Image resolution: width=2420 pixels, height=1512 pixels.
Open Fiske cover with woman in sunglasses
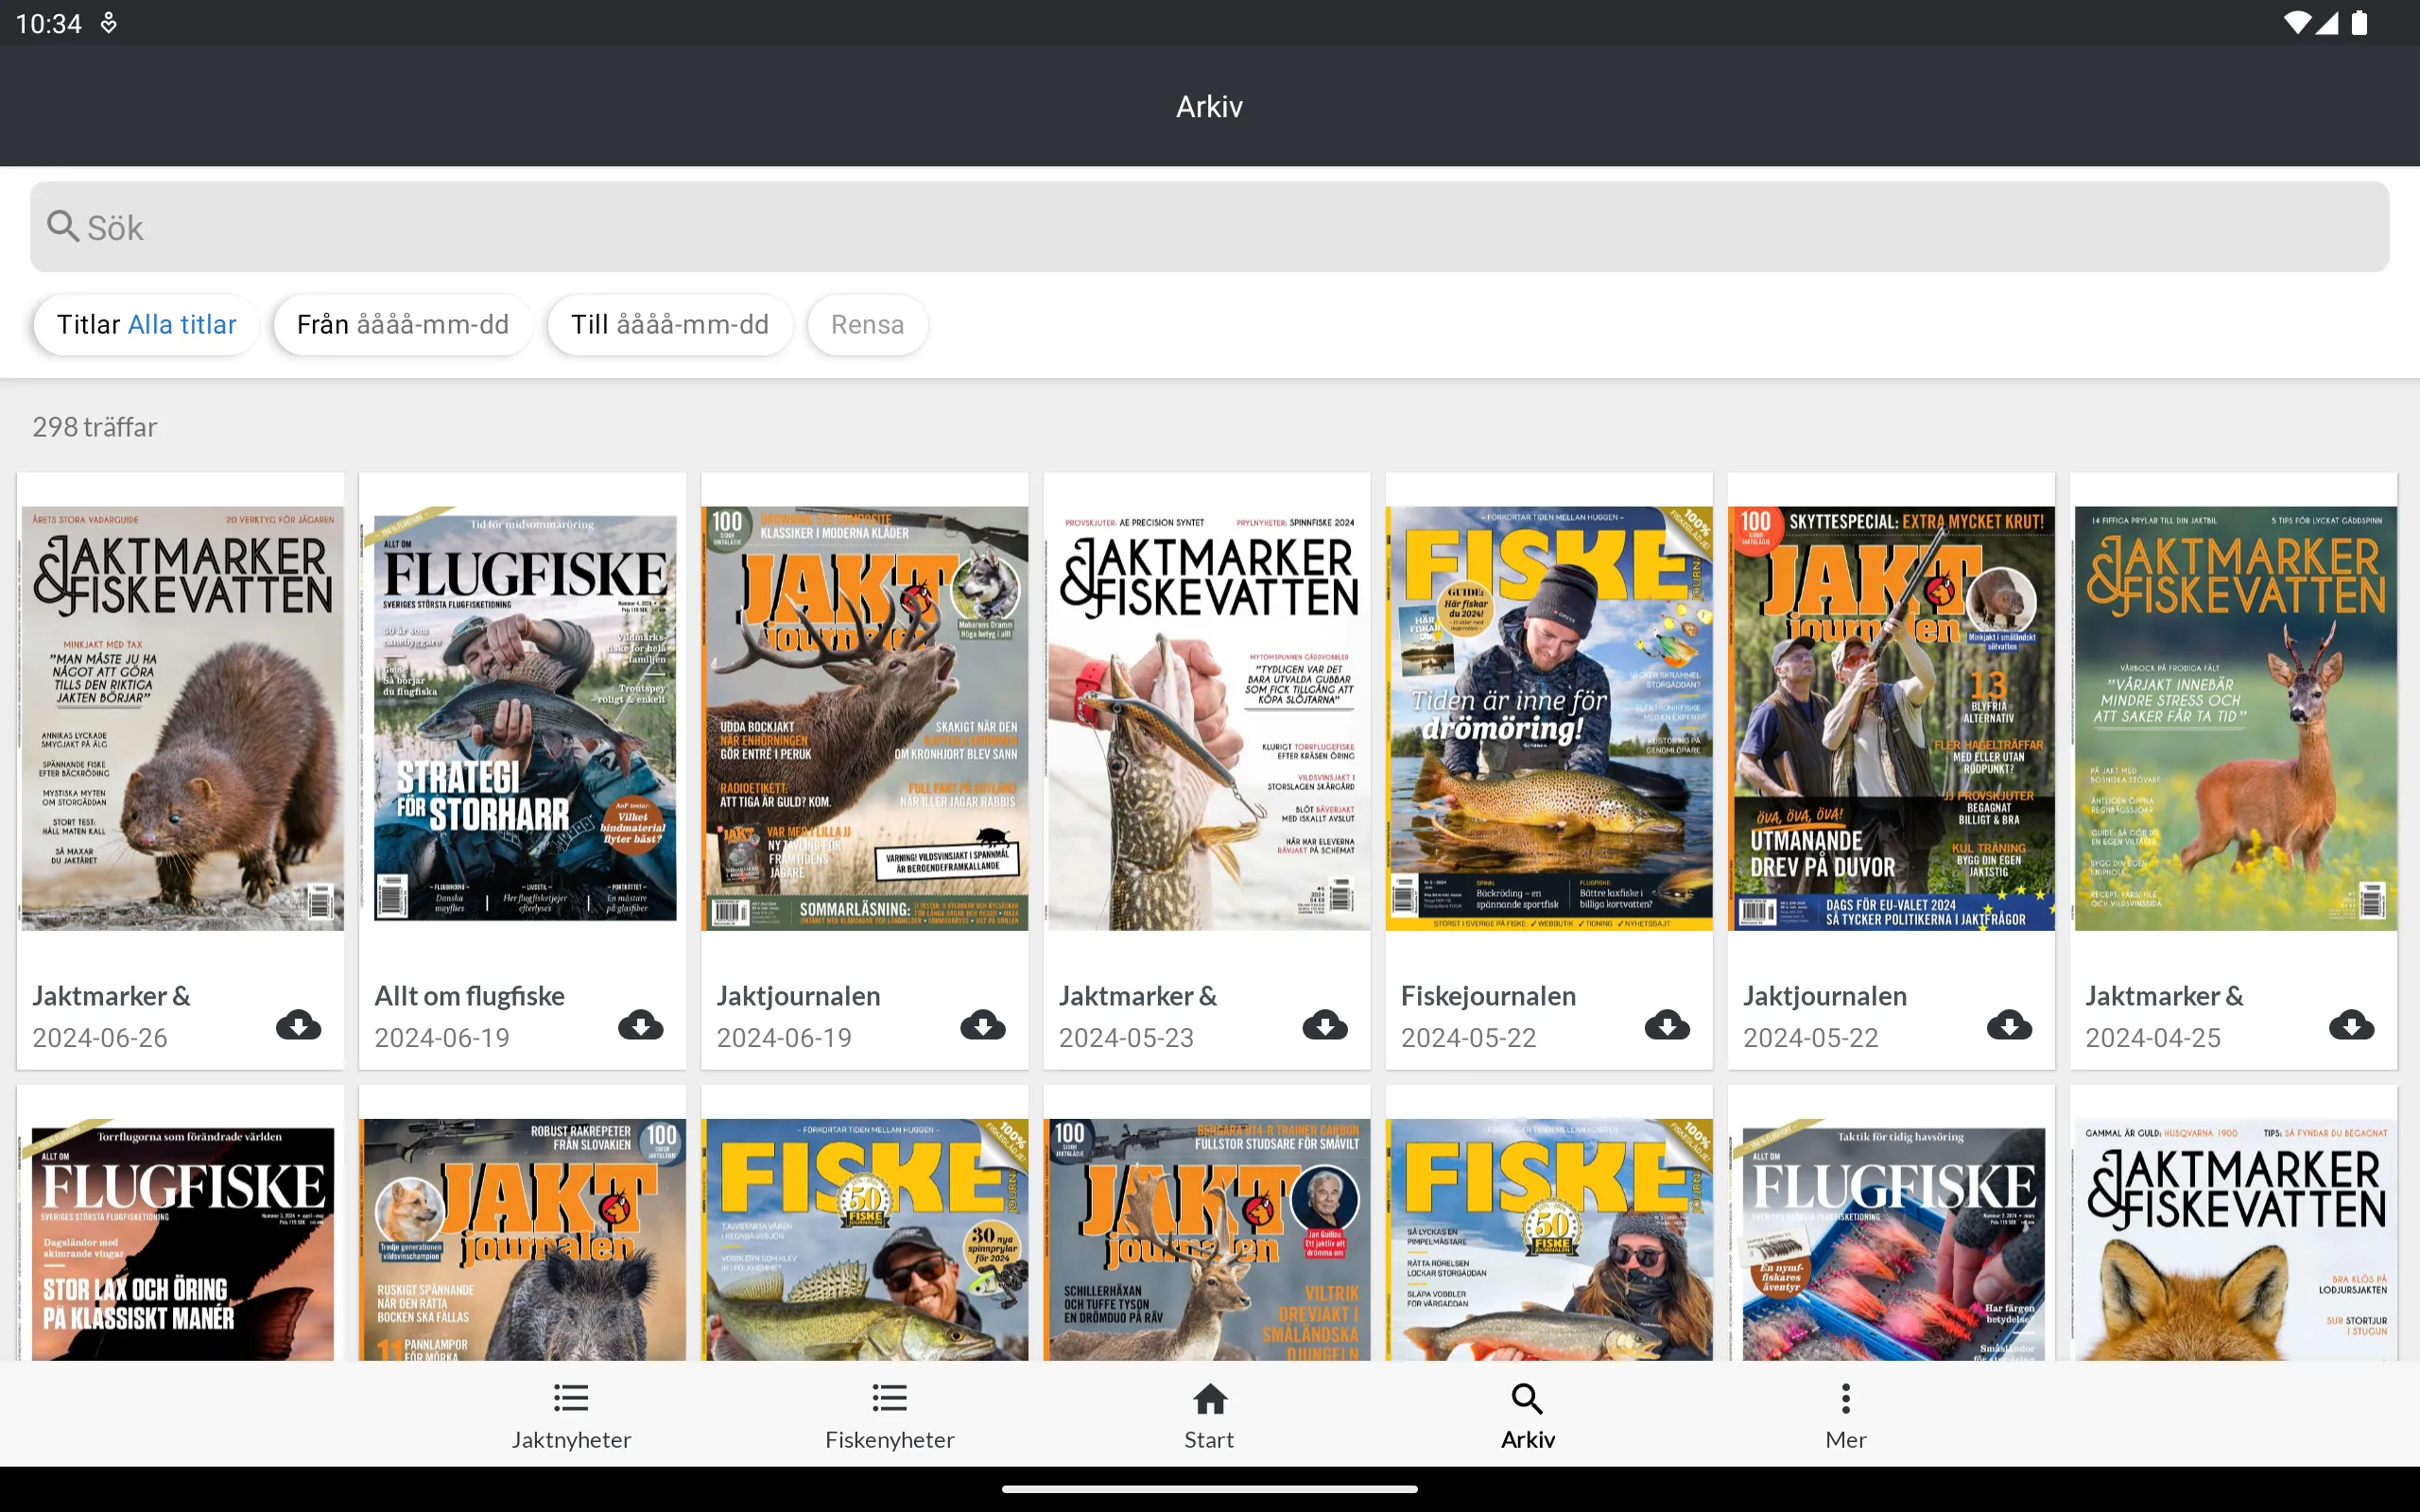[1549, 1239]
